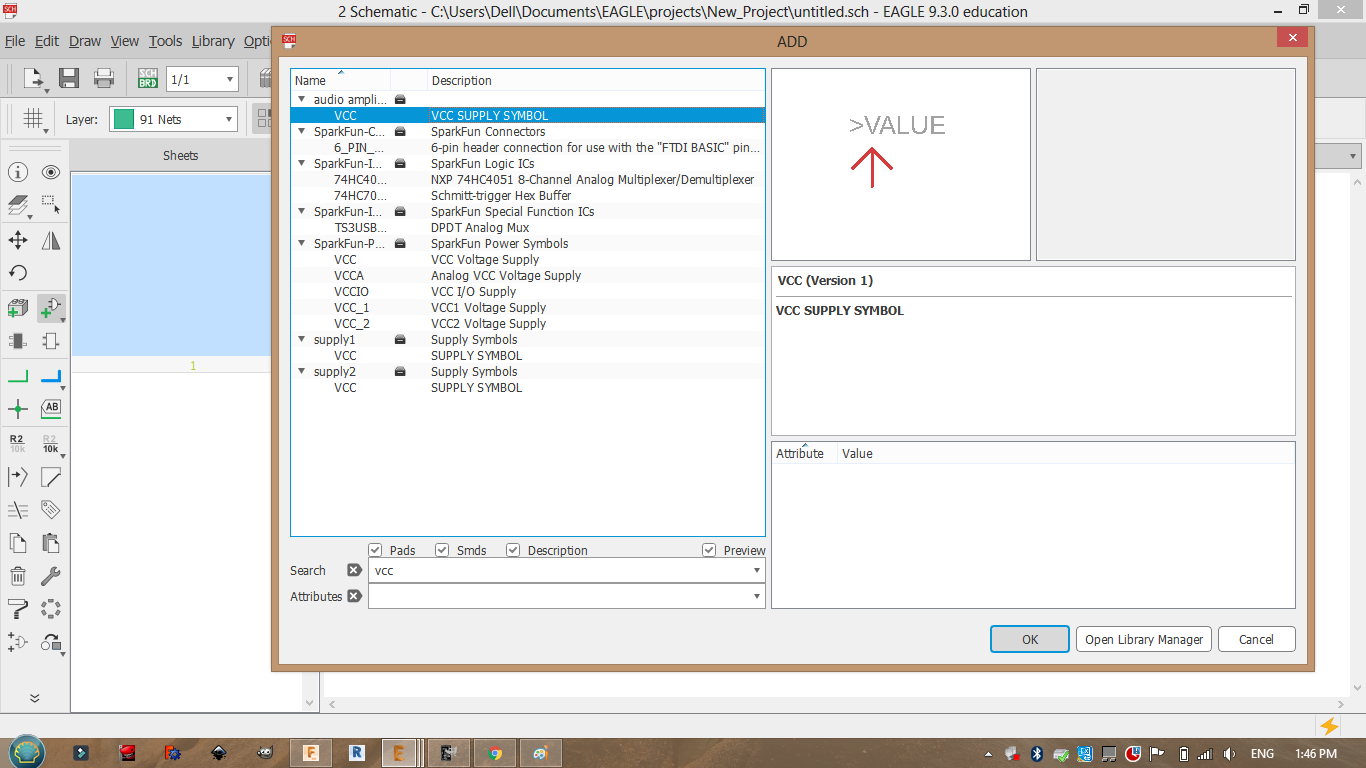The width and height of the screenshot is (1366, 768).
Task: Select the Bus drawing tool
Action: tap(51, 376)
